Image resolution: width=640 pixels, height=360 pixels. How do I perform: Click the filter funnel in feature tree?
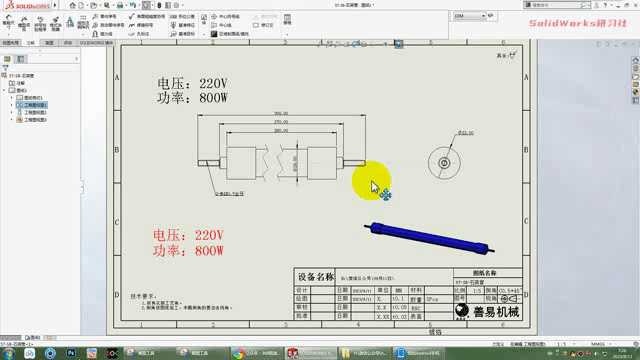click(x=5, y=68)
